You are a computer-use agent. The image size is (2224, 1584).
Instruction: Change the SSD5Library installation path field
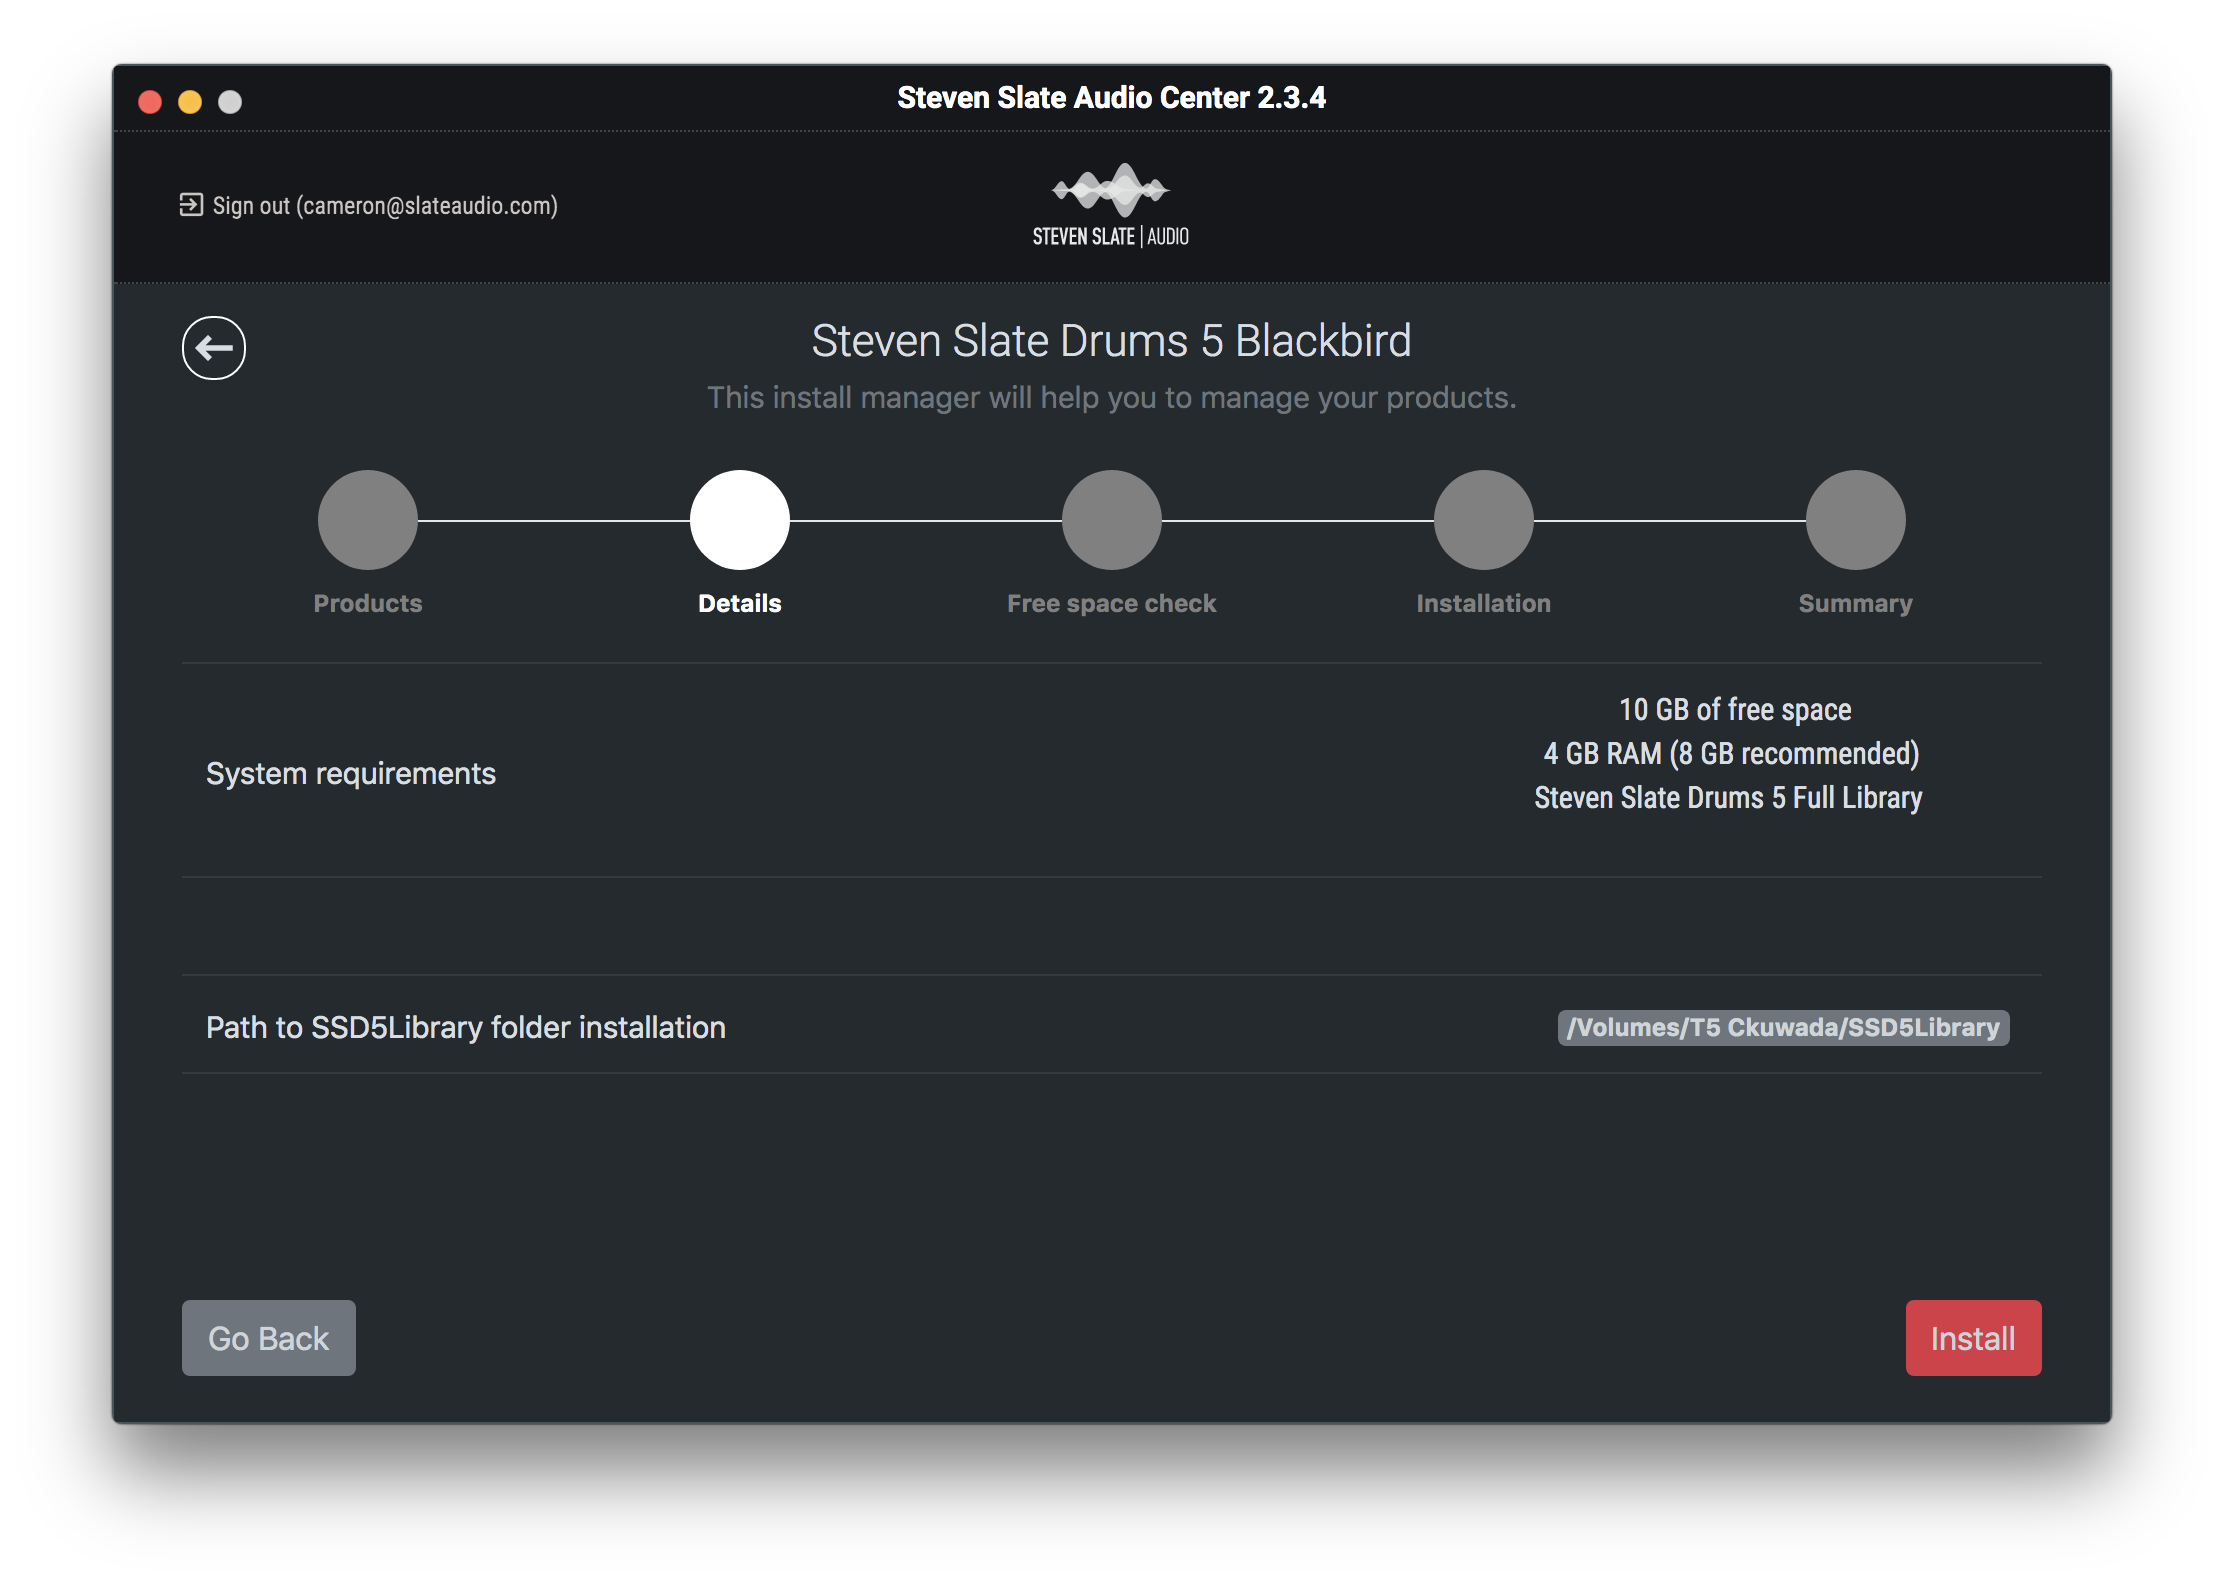pyautogui.click(x=1783, y=1028)
